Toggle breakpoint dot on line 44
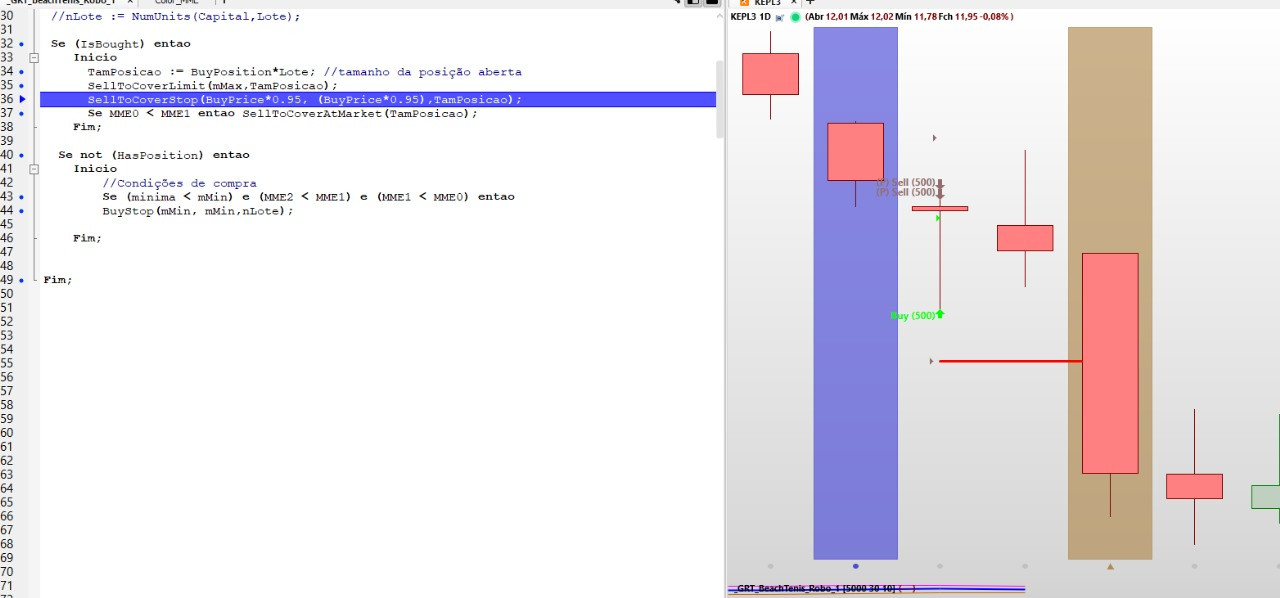The image size is (1280, 598). click(21, 211)
